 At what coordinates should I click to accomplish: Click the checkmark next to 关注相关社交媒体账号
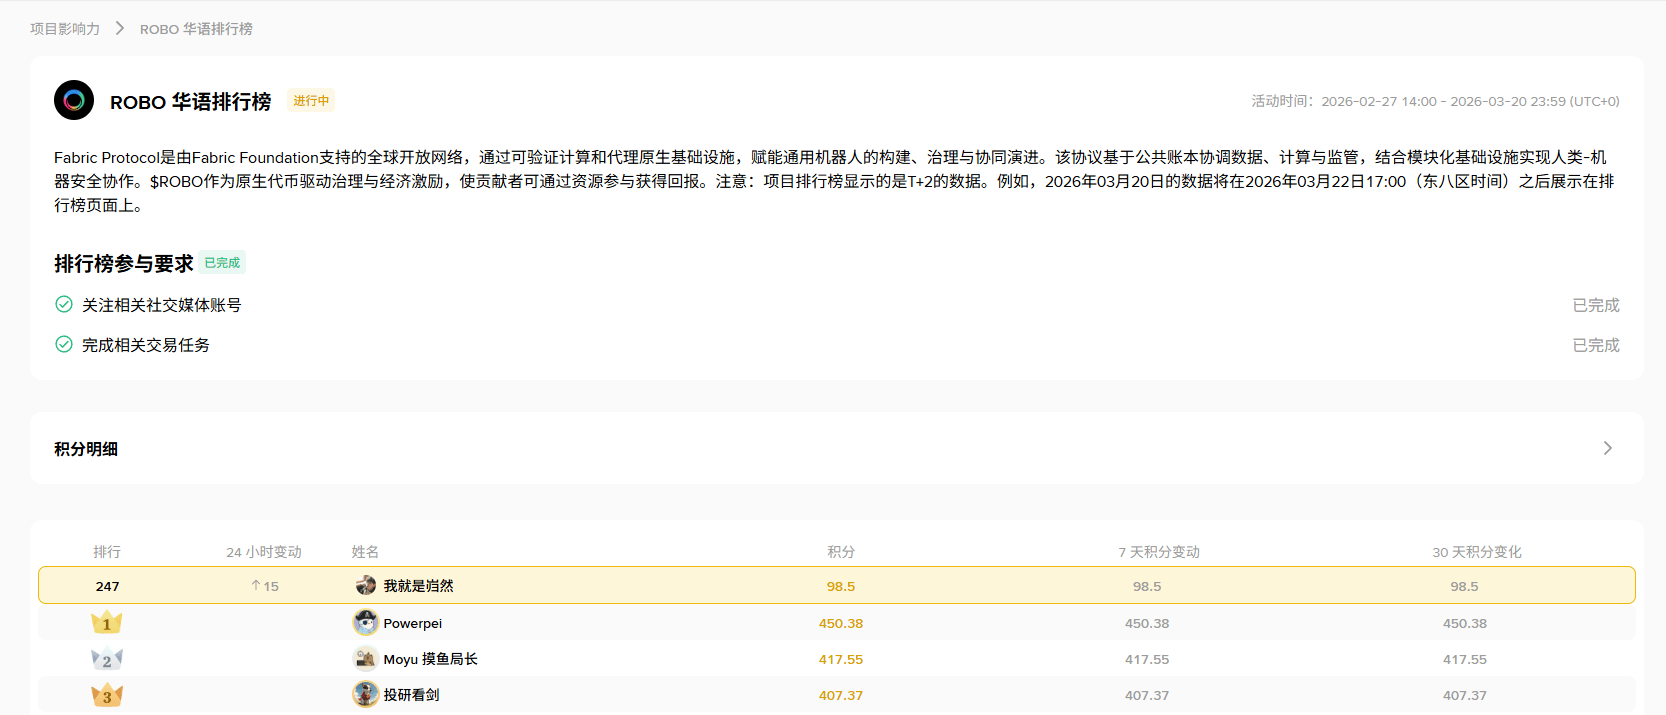64,304
